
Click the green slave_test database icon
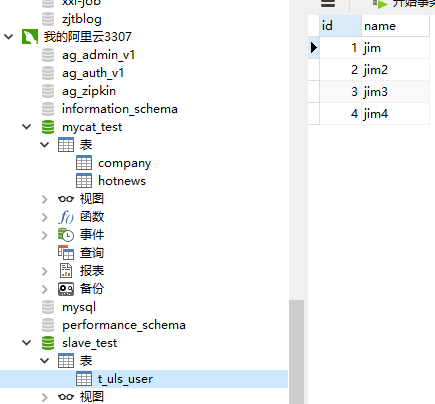click(48, 343)
